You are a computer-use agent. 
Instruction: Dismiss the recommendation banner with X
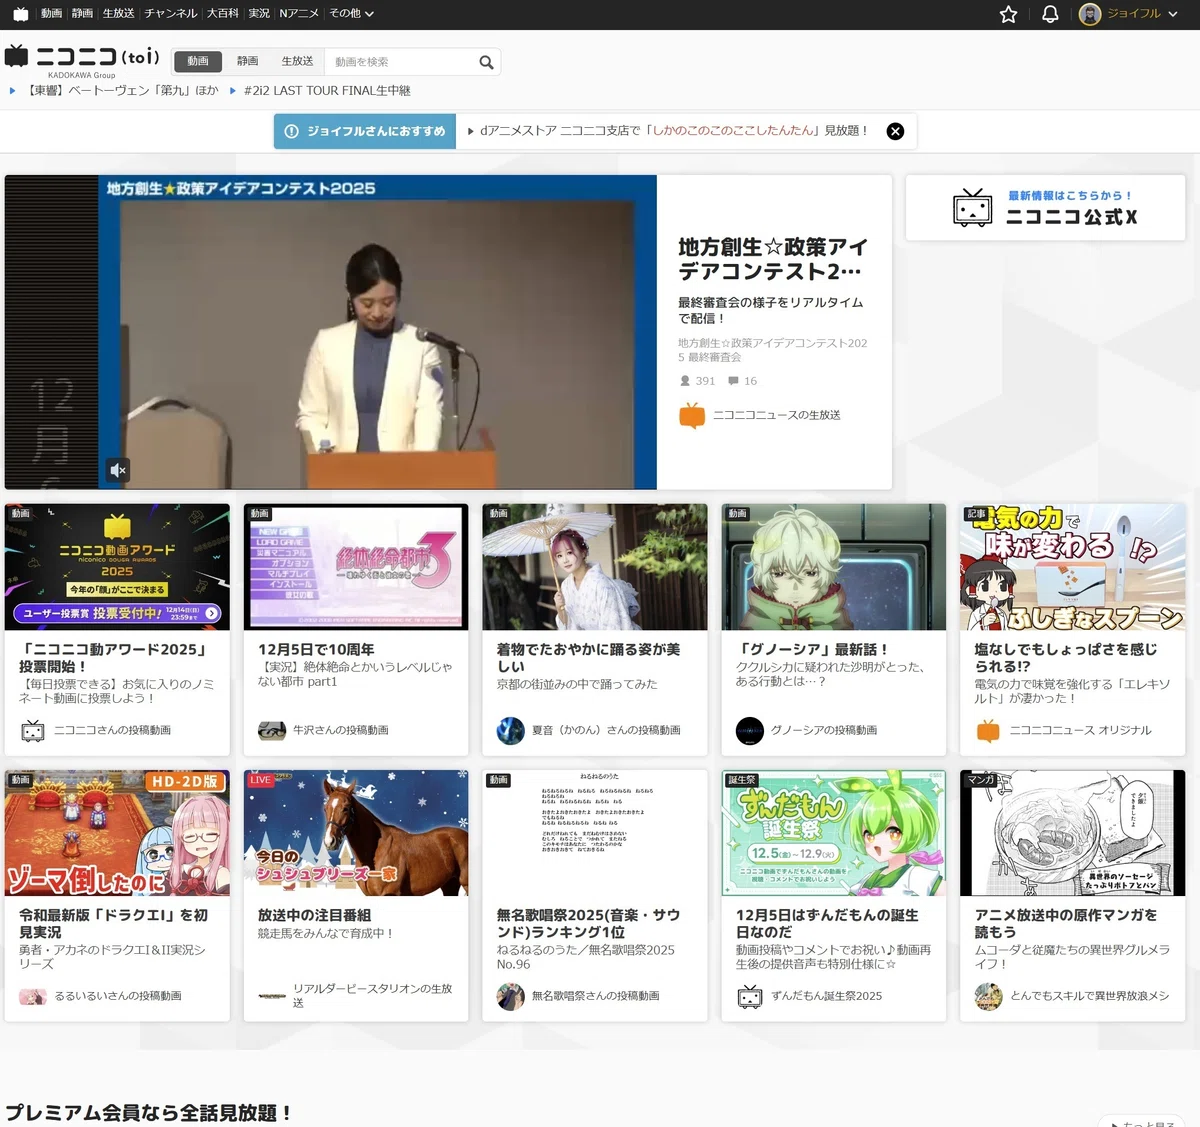(x=895, y=131)
